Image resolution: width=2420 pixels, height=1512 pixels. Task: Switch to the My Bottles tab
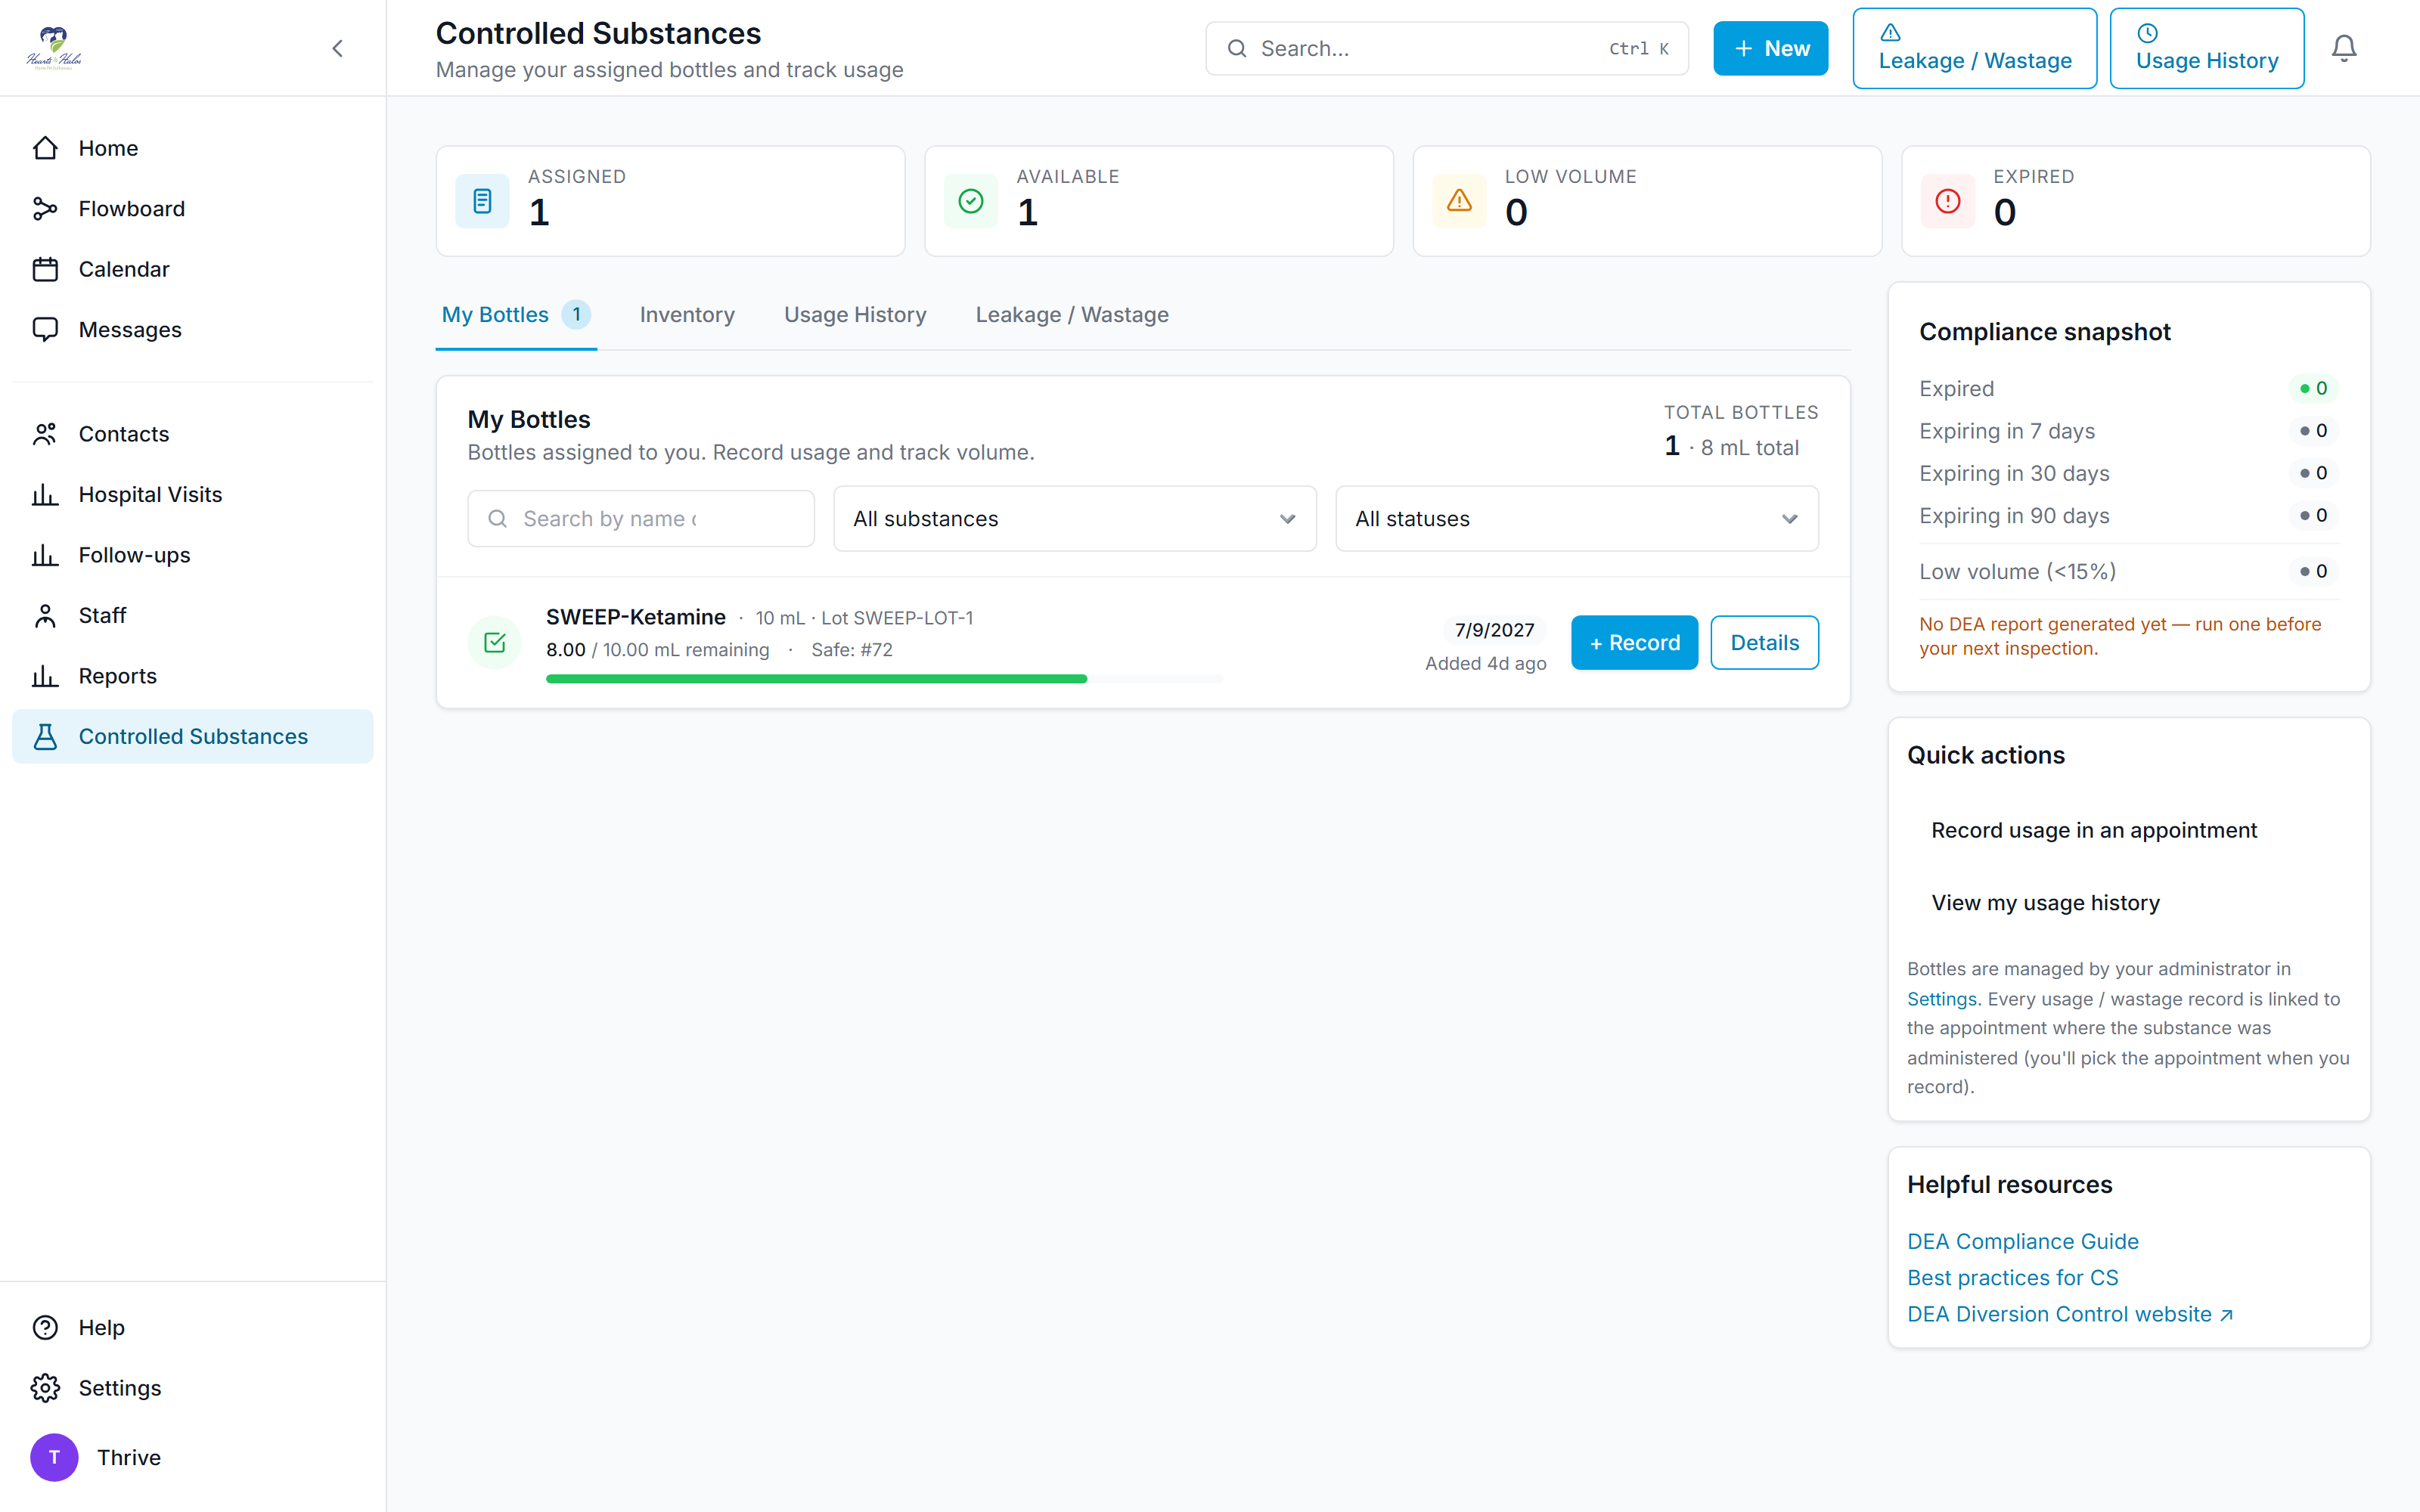516,314
